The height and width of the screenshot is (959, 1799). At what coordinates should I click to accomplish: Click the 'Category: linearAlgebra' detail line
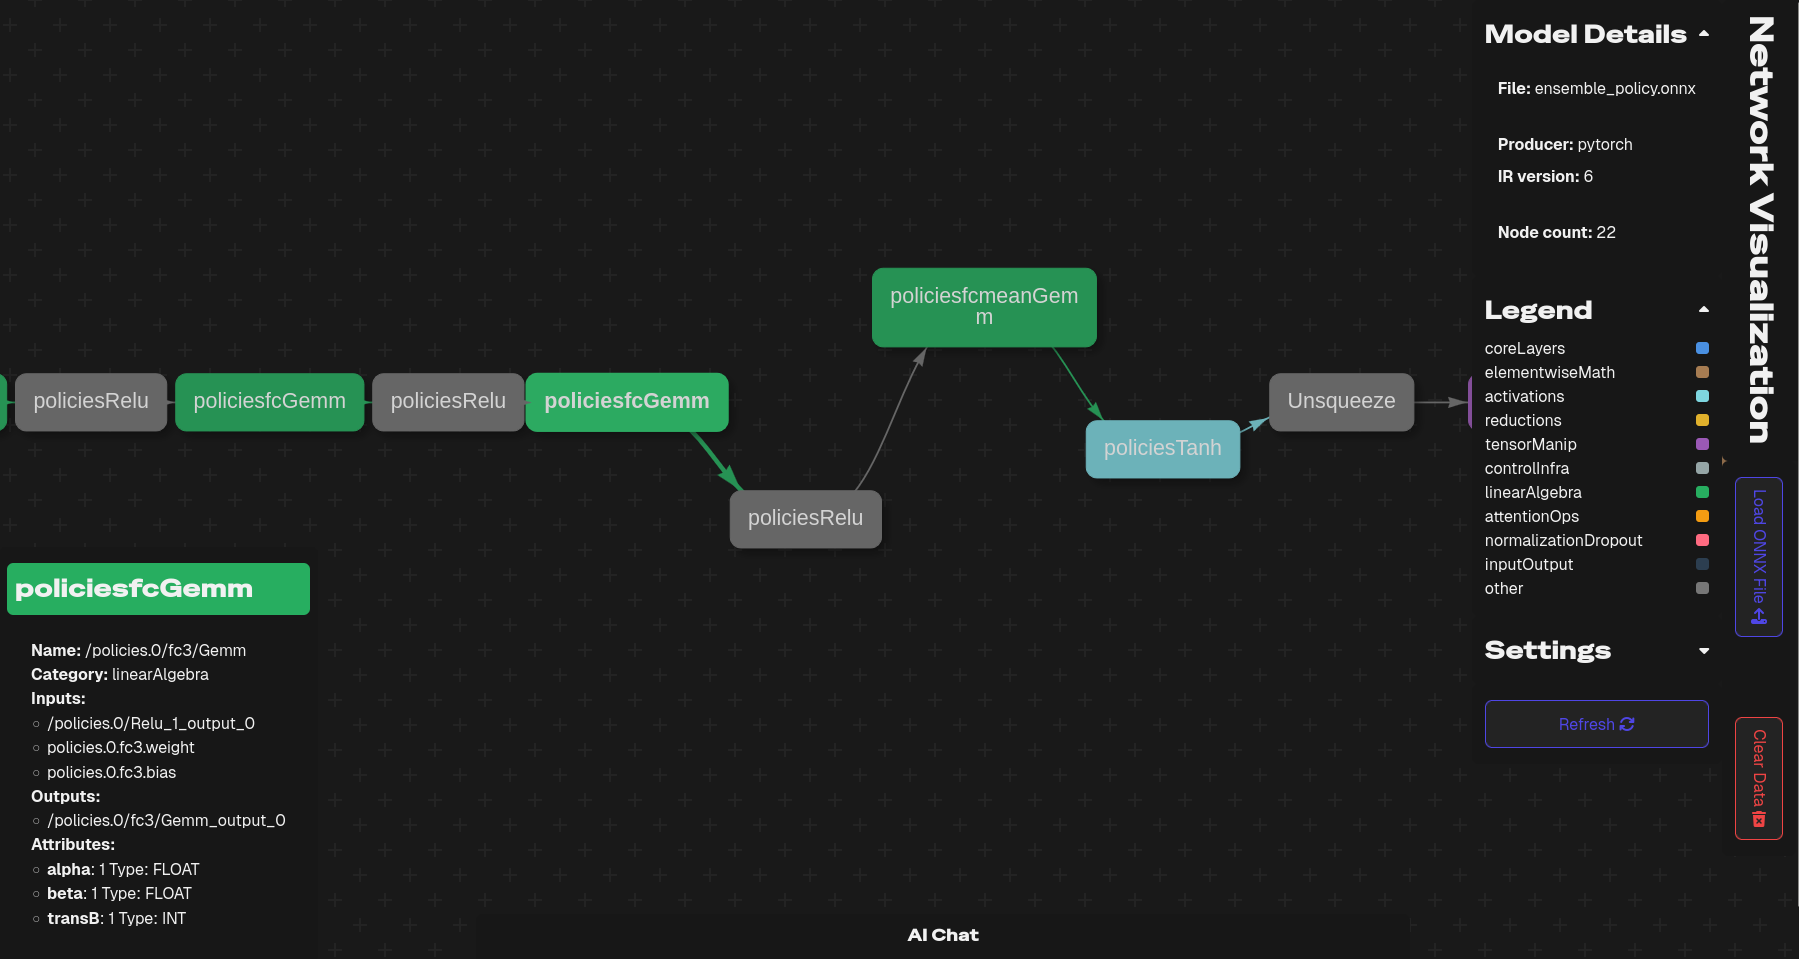pyautogui.click(x=120, y=674)
